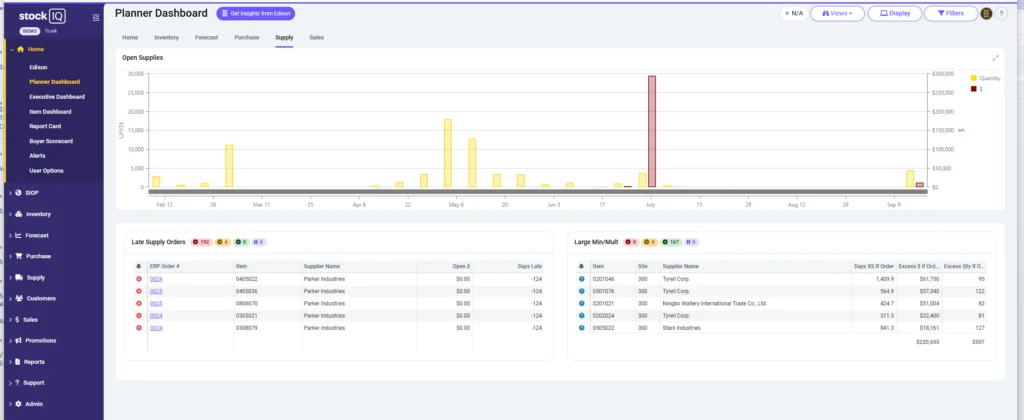This screenshot has height=420, width=1024.
Task: Switch to the Forecast tab
Action: 206,37
